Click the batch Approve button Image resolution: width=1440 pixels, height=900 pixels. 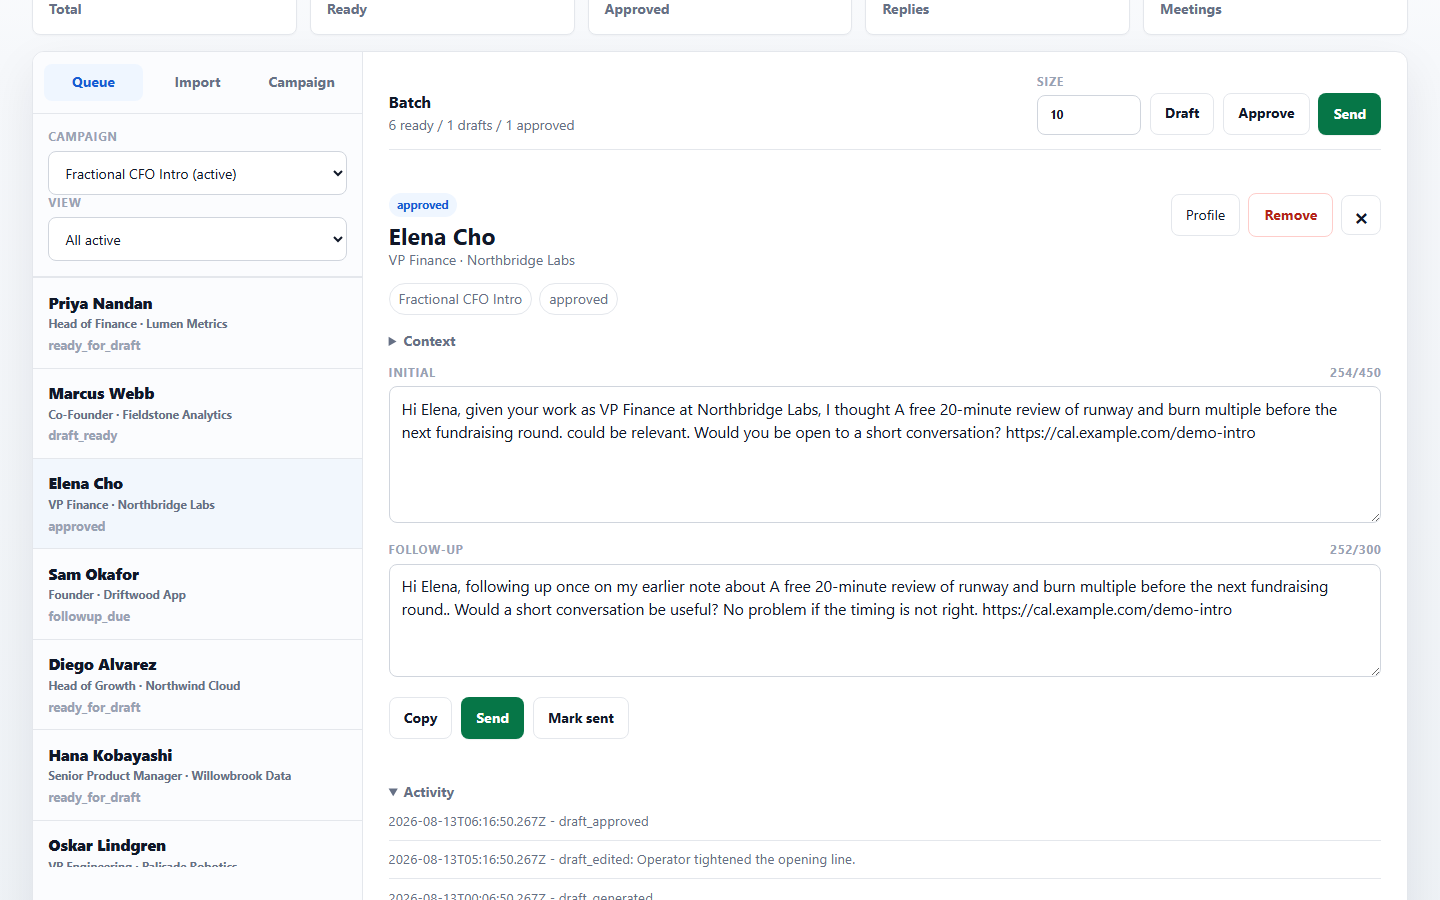[x=1266, y=114]
